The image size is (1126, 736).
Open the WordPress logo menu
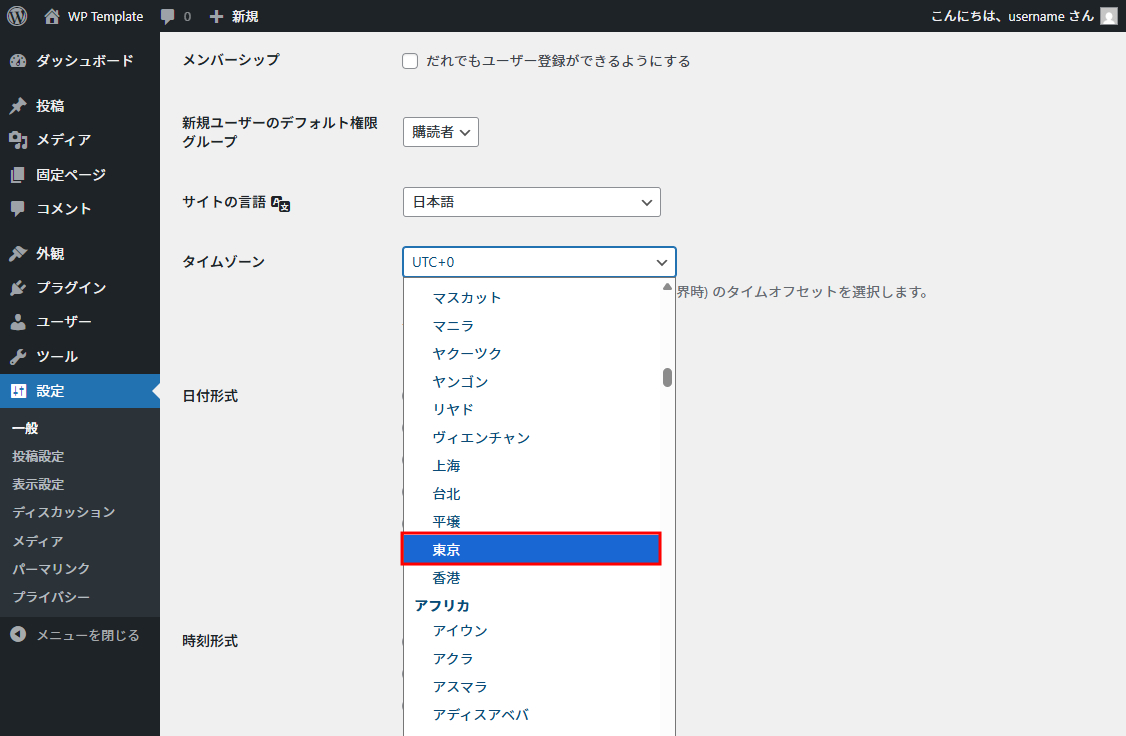tap(17, 16)
